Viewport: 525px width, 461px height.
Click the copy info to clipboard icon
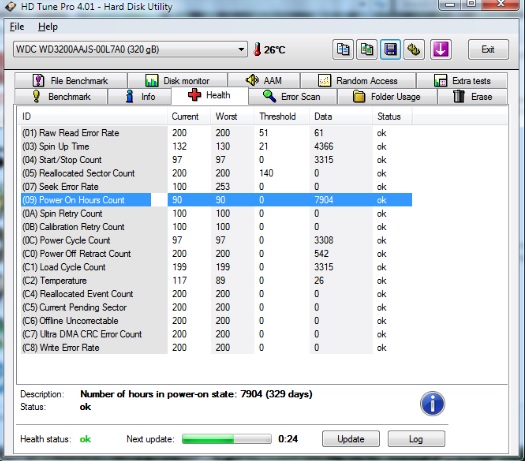(343, 50)
